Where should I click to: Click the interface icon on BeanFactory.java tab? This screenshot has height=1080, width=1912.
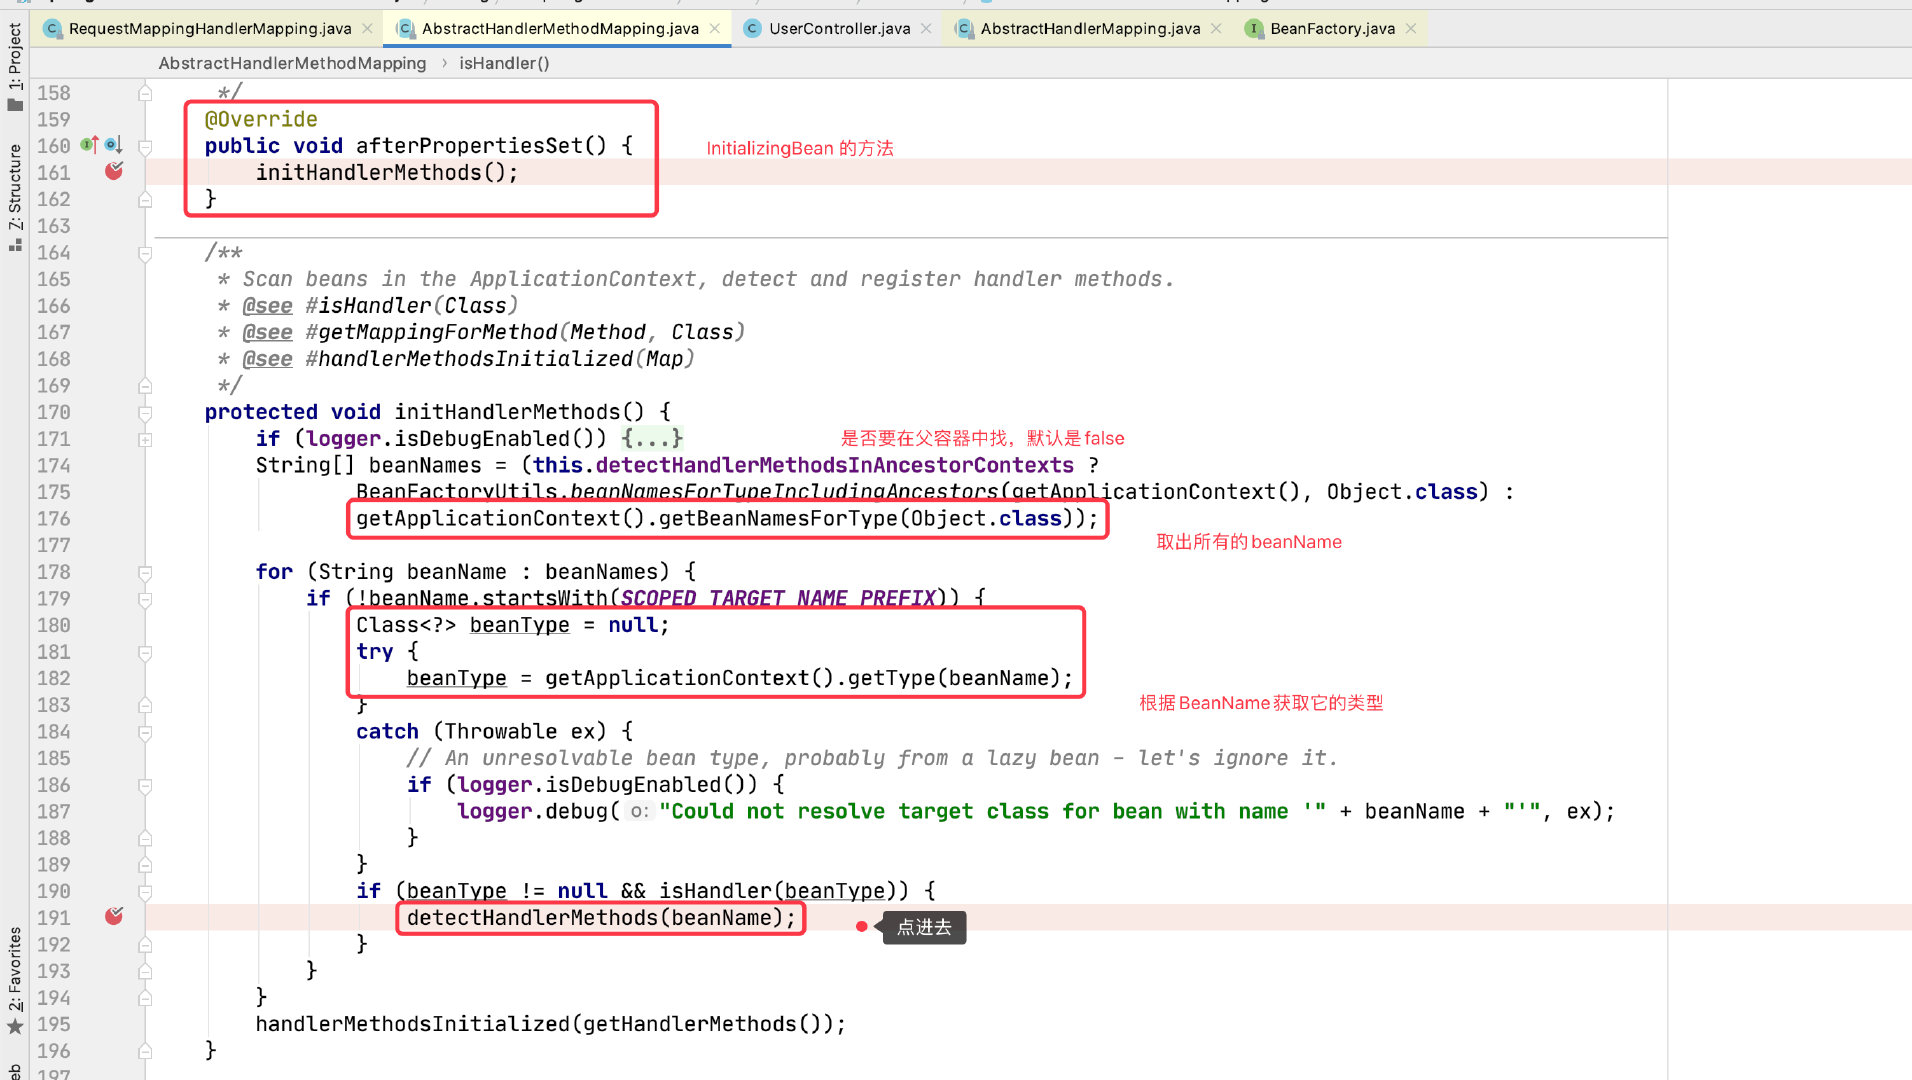1254,29
